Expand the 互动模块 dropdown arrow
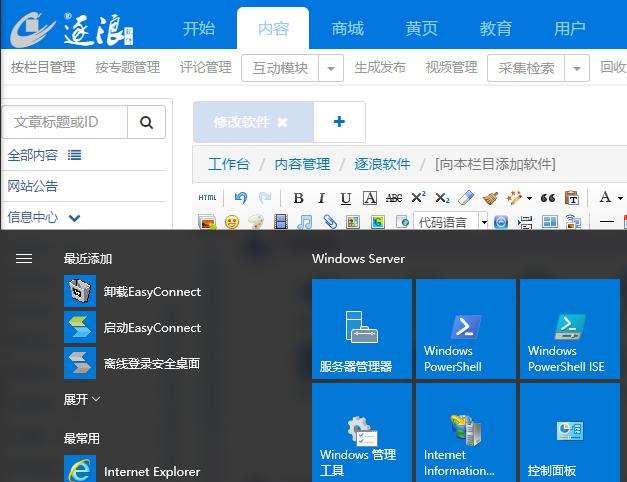627x482 pixels. click(331, 68)
